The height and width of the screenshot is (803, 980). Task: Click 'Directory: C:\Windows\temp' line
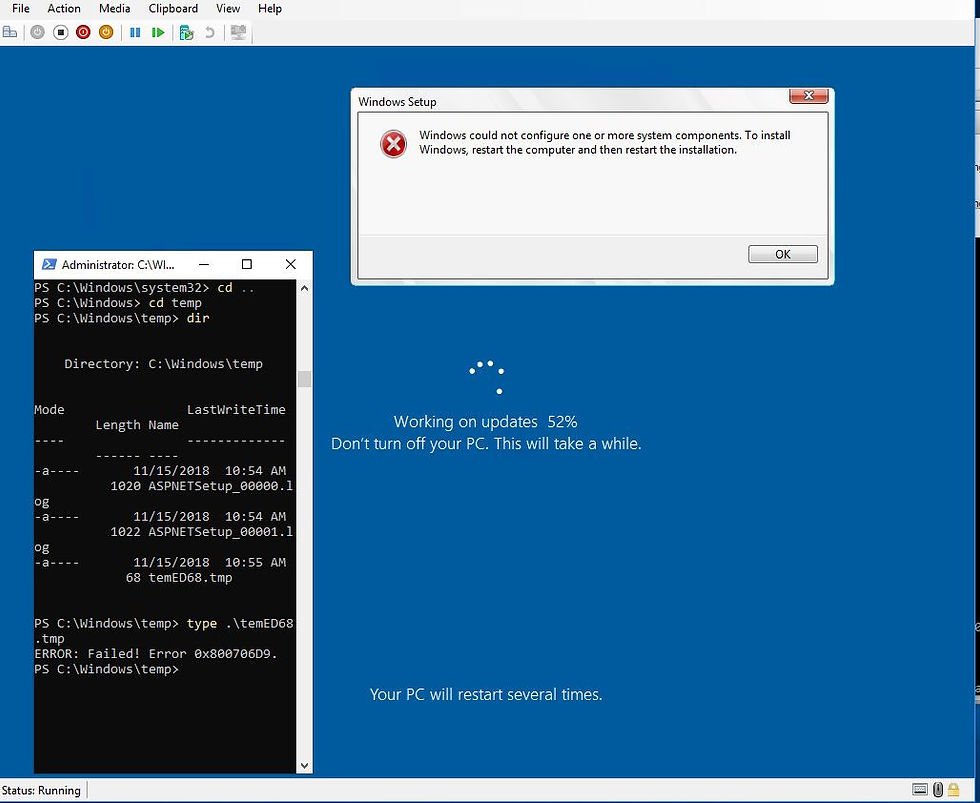click(164, 364)
